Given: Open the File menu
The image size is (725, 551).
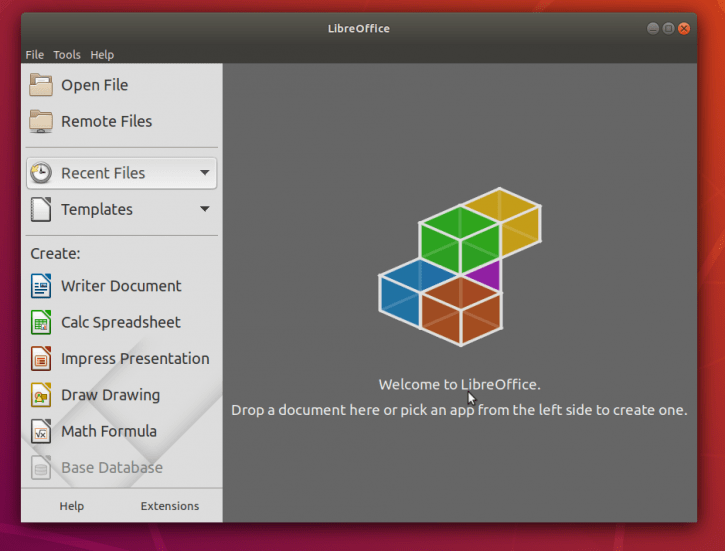Looking at the screenshot, I should 35,55.
